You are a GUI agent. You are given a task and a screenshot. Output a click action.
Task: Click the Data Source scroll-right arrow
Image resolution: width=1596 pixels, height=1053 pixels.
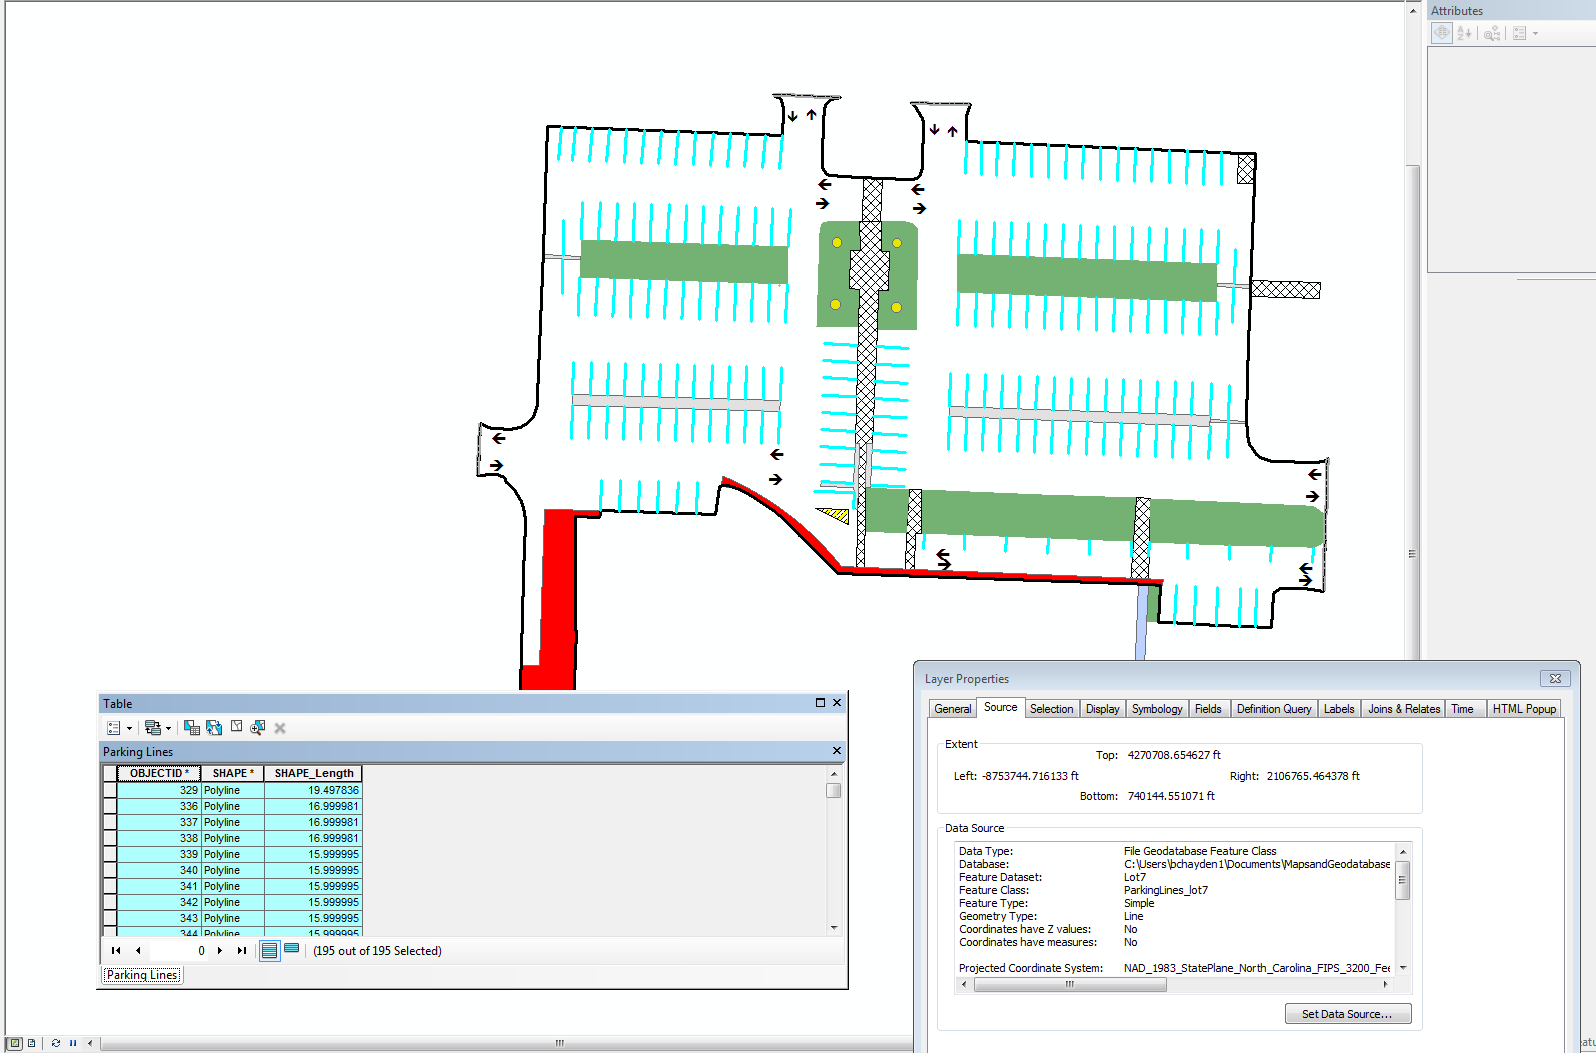point(1386,984)
